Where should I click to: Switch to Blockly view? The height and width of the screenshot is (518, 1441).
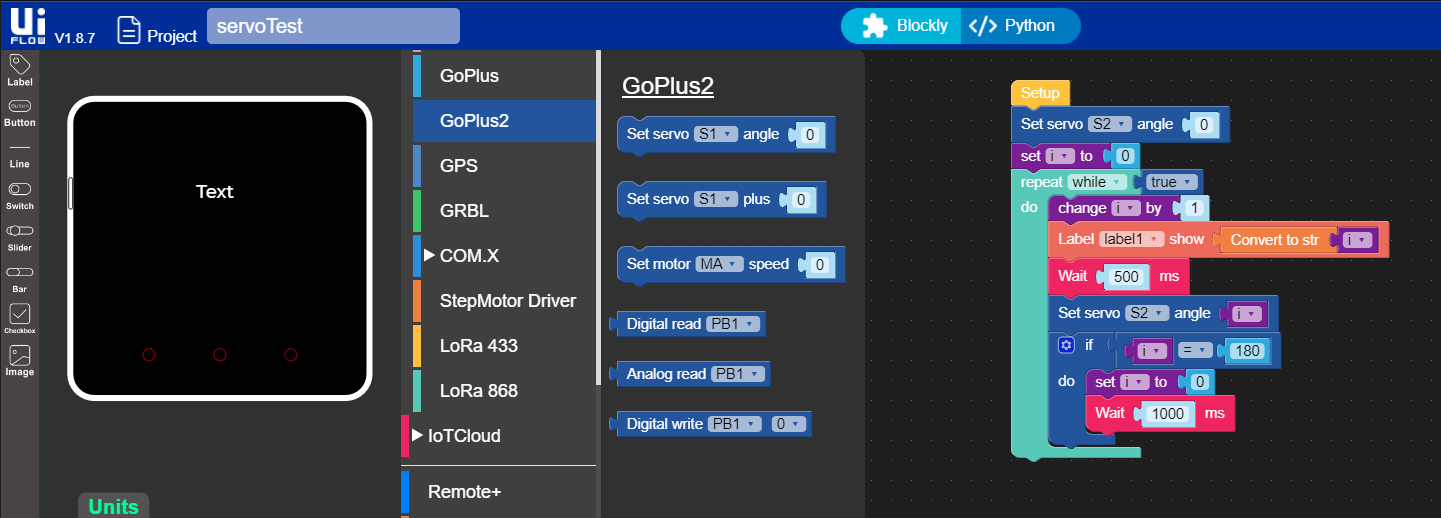click(x=901, y=26)
